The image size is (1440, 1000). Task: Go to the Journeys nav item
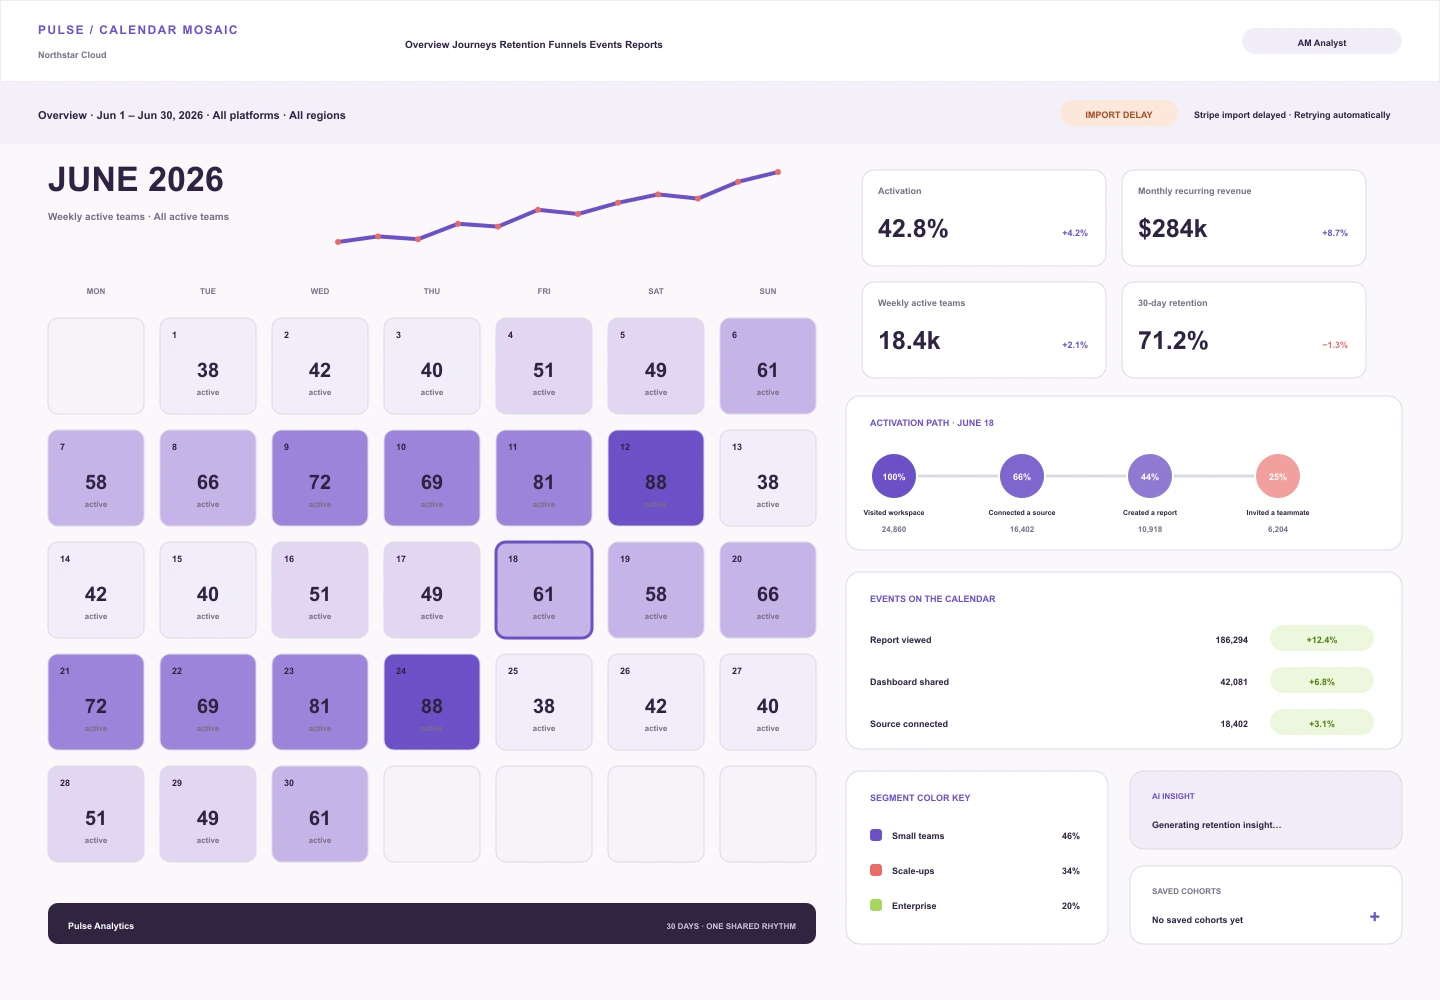click(x=474, y=45)
